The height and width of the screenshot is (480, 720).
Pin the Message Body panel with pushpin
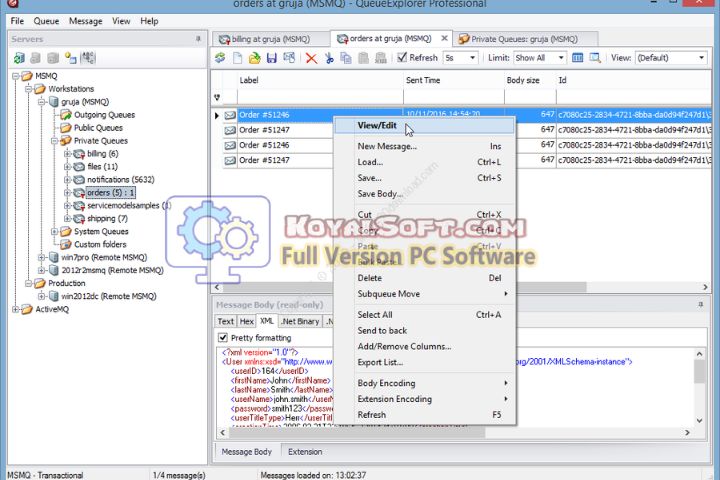pyautogui.click(x=701, y=305)
